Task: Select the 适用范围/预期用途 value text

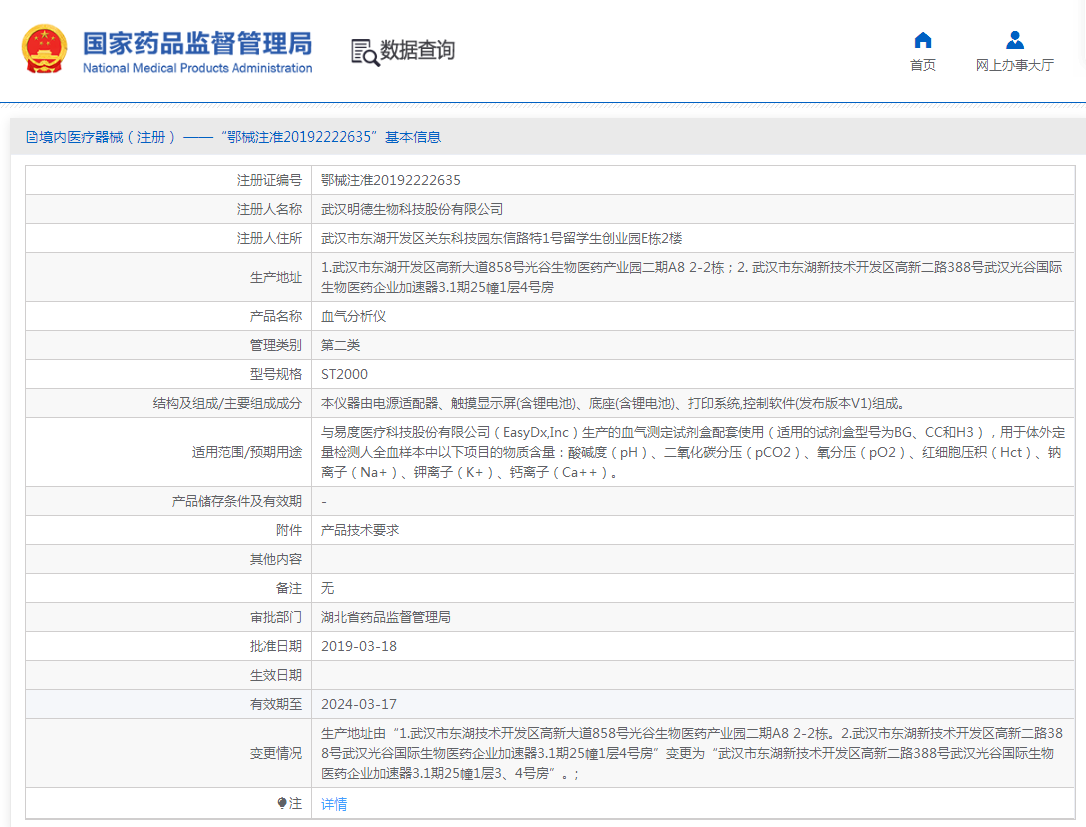Action: (x=693, y=452)
